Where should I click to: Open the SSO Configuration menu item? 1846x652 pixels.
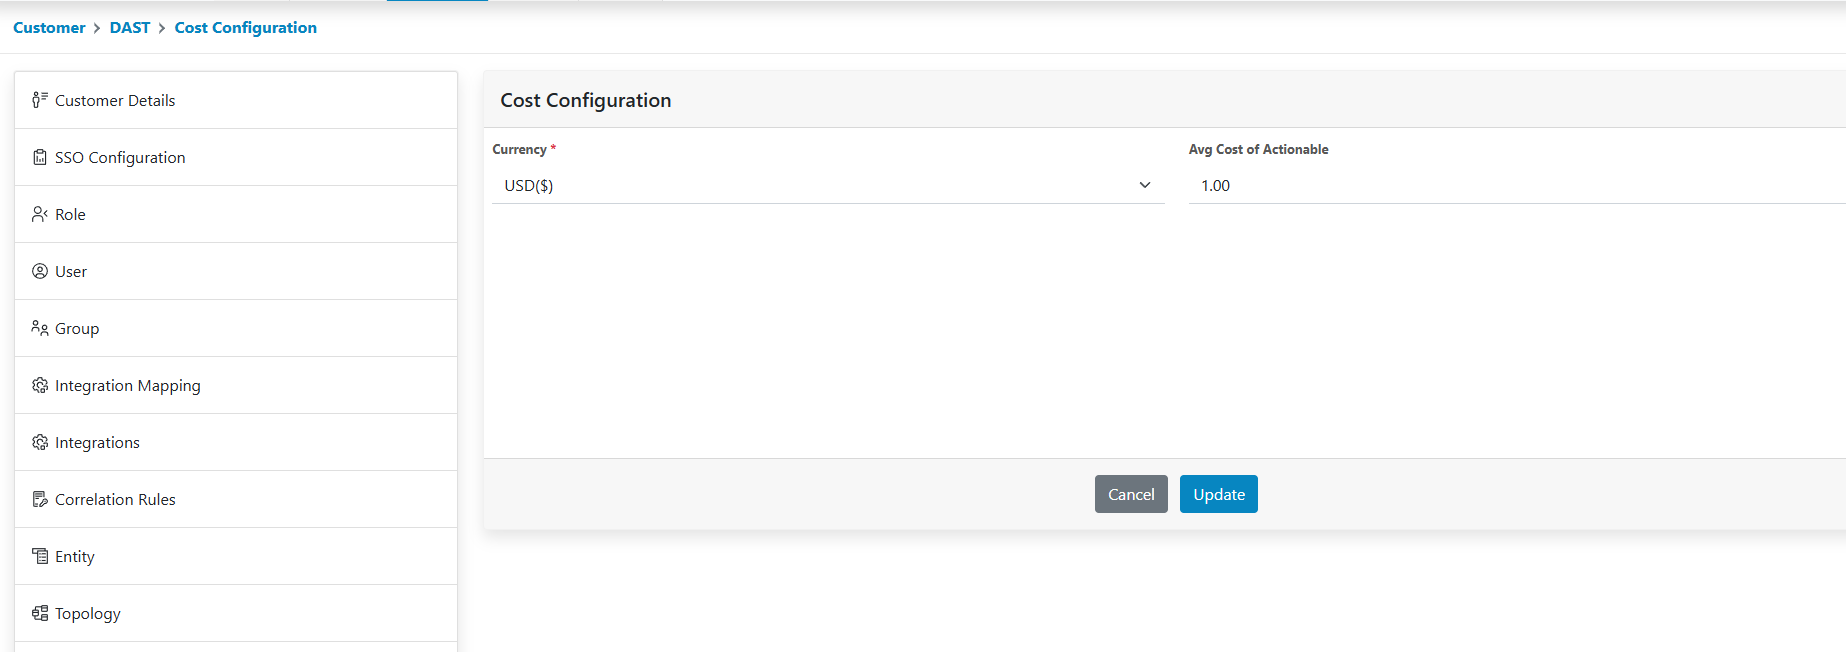click(x=120, y=158)
